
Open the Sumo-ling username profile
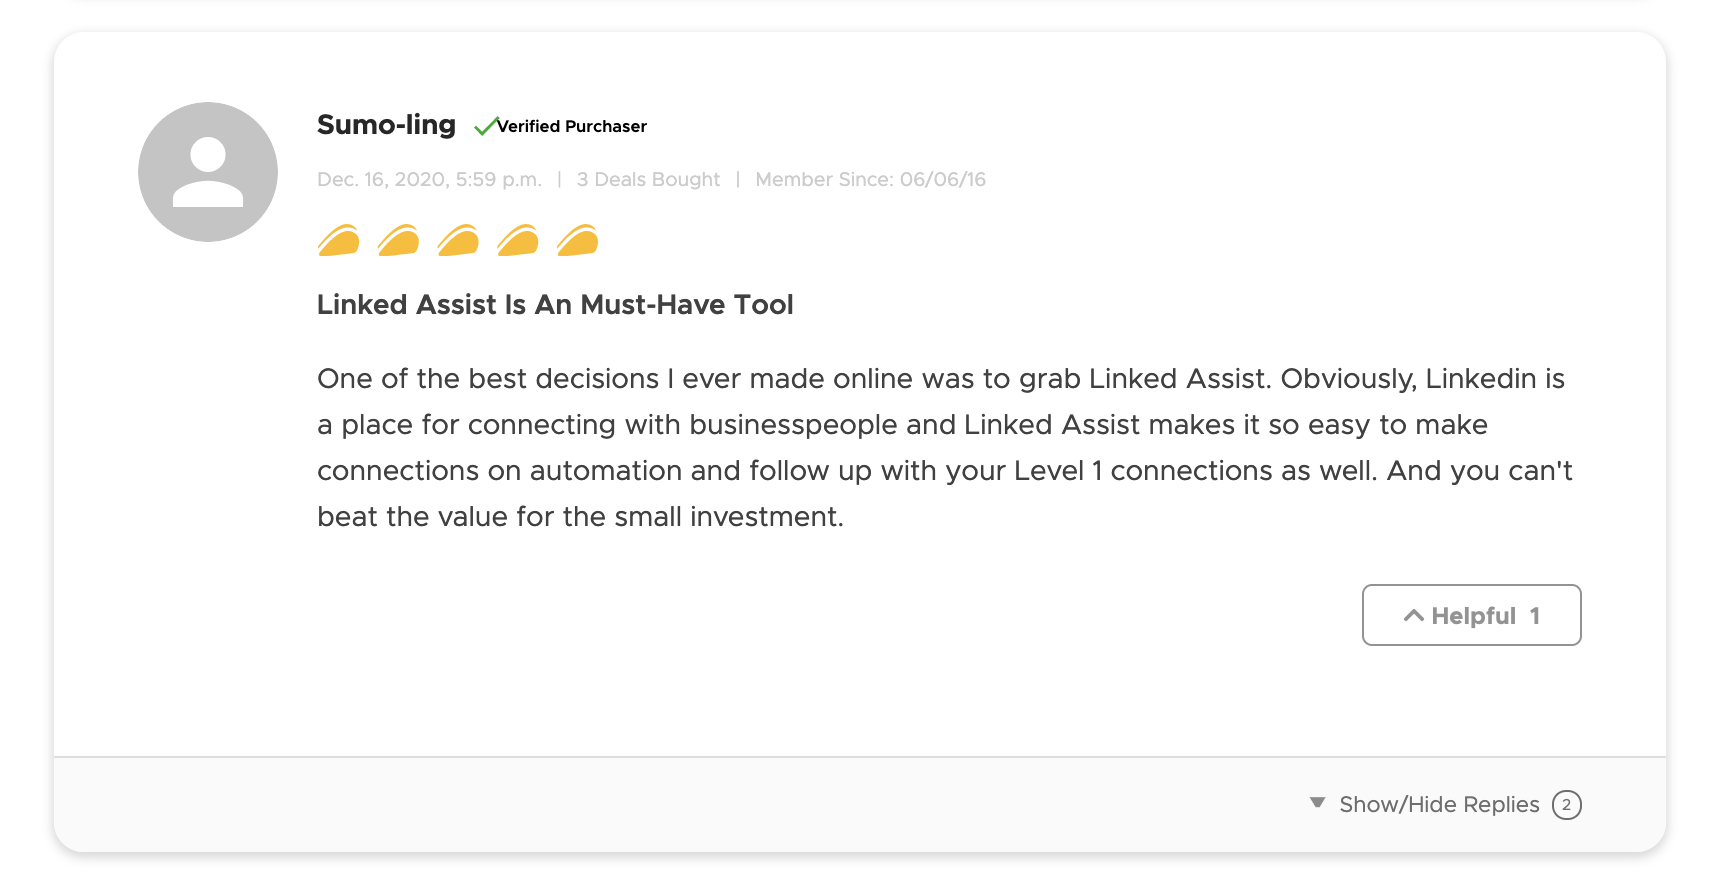386,125
